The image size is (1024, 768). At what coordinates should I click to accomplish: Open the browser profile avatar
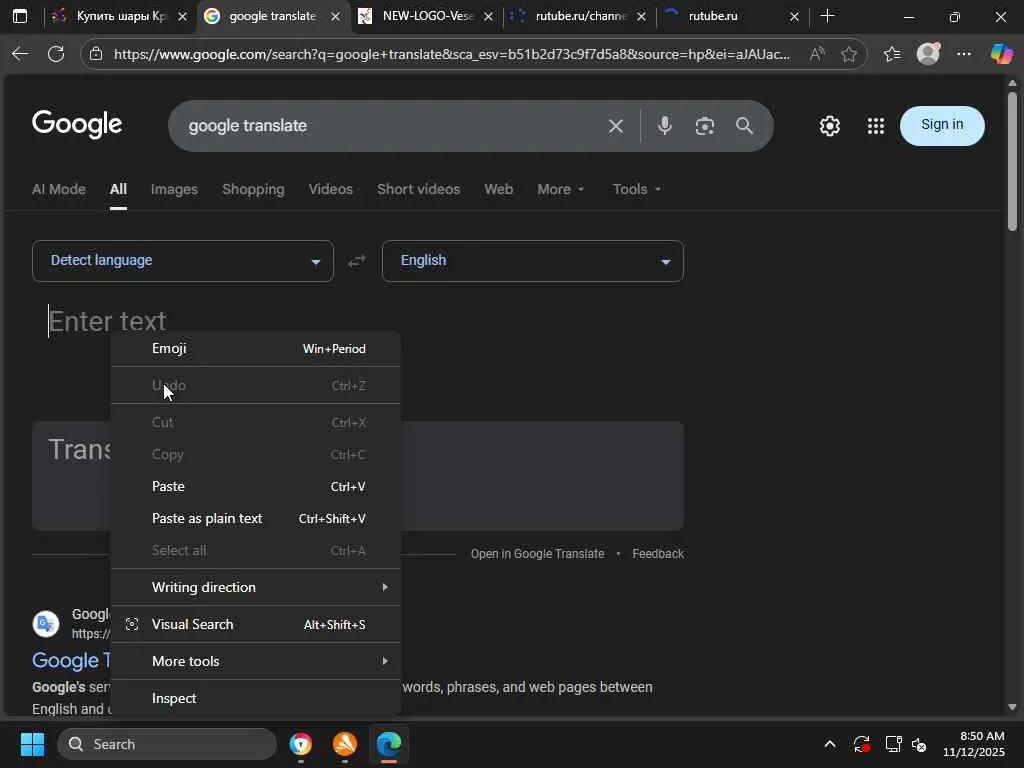pos(928,54)
